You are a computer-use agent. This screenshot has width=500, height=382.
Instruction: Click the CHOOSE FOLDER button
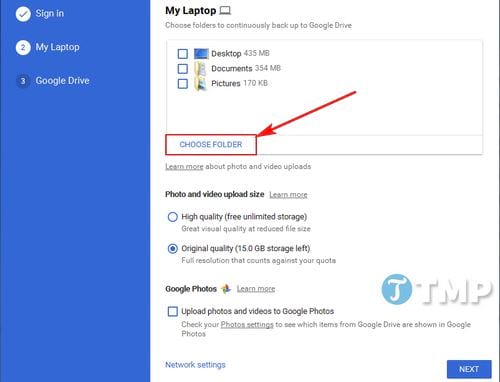(211, 145)
